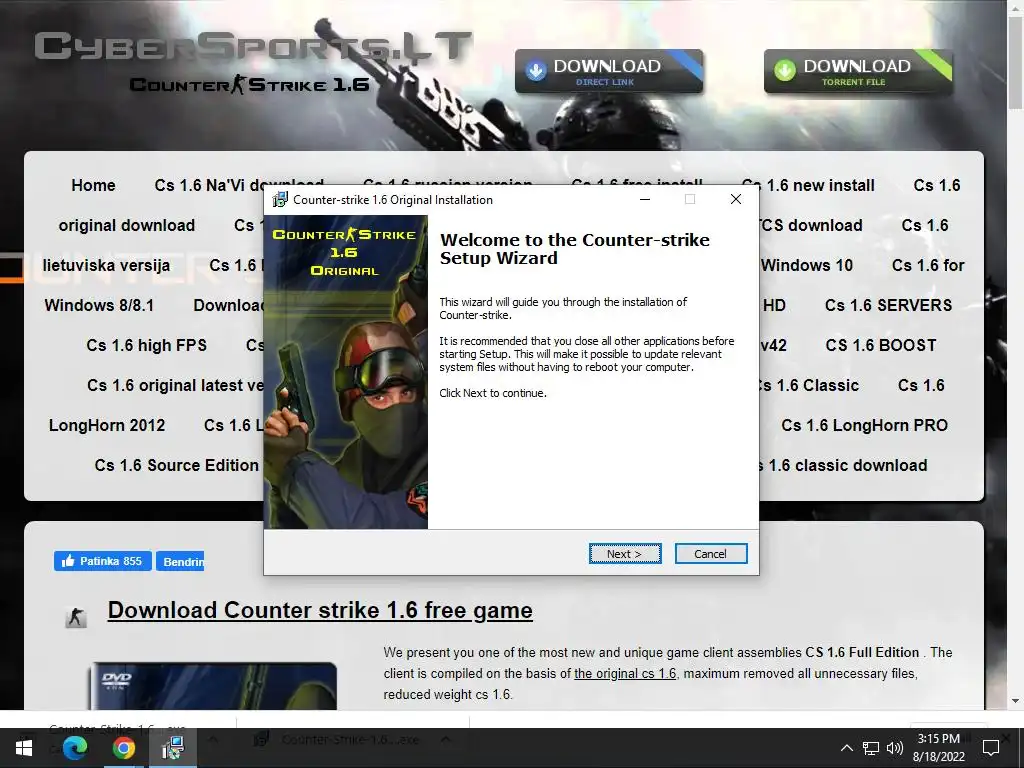Open Google Chrome from taskbar
Screen dimensions: 1024x768
(x=123, y=748)
